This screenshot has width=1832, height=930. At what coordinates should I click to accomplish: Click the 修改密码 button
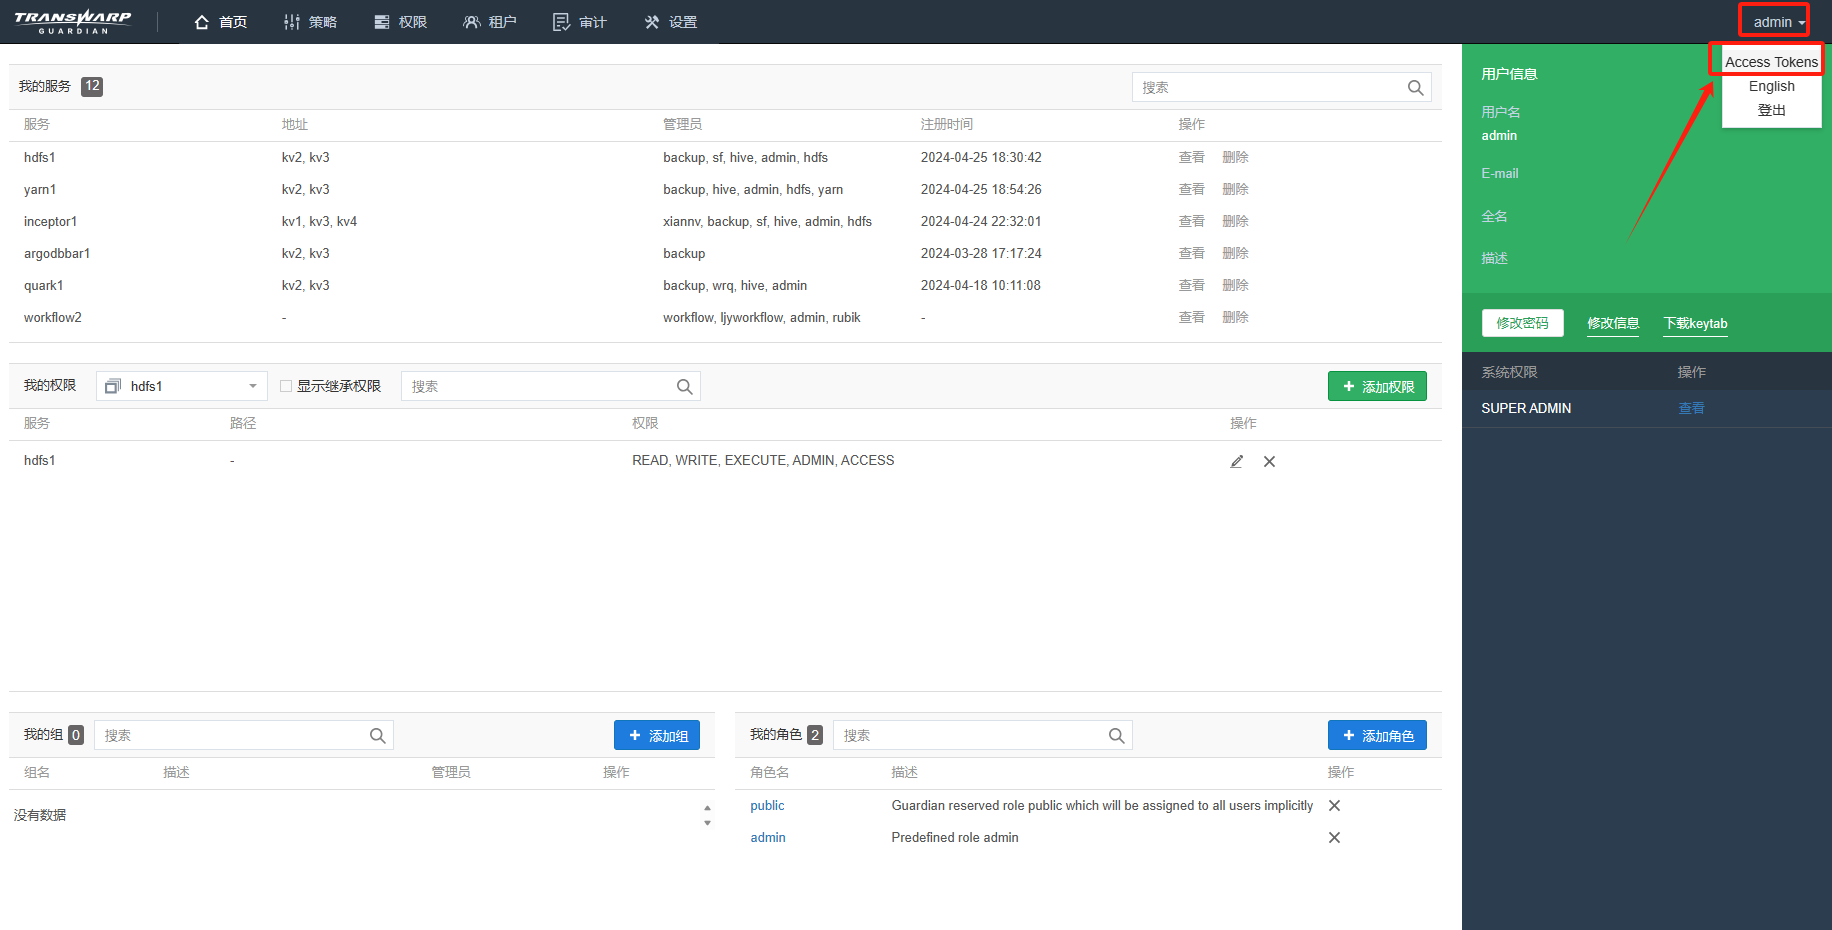(x=1522, y=323)
